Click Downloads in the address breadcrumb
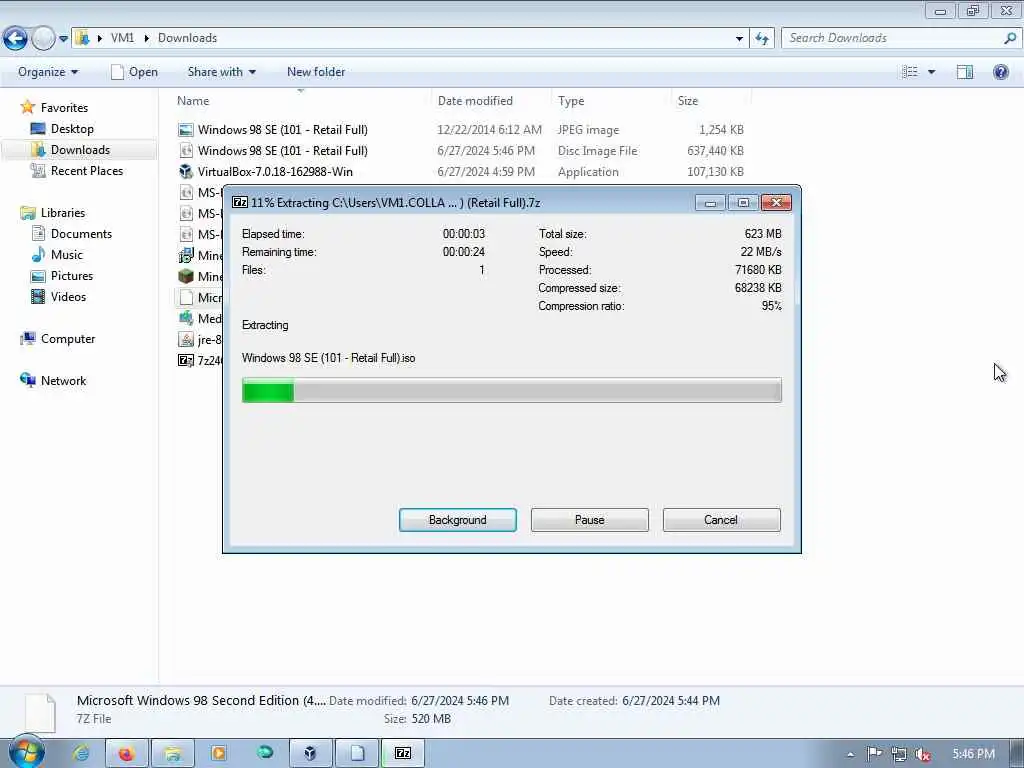This screenshot has width=1024, height=768. 187,38
